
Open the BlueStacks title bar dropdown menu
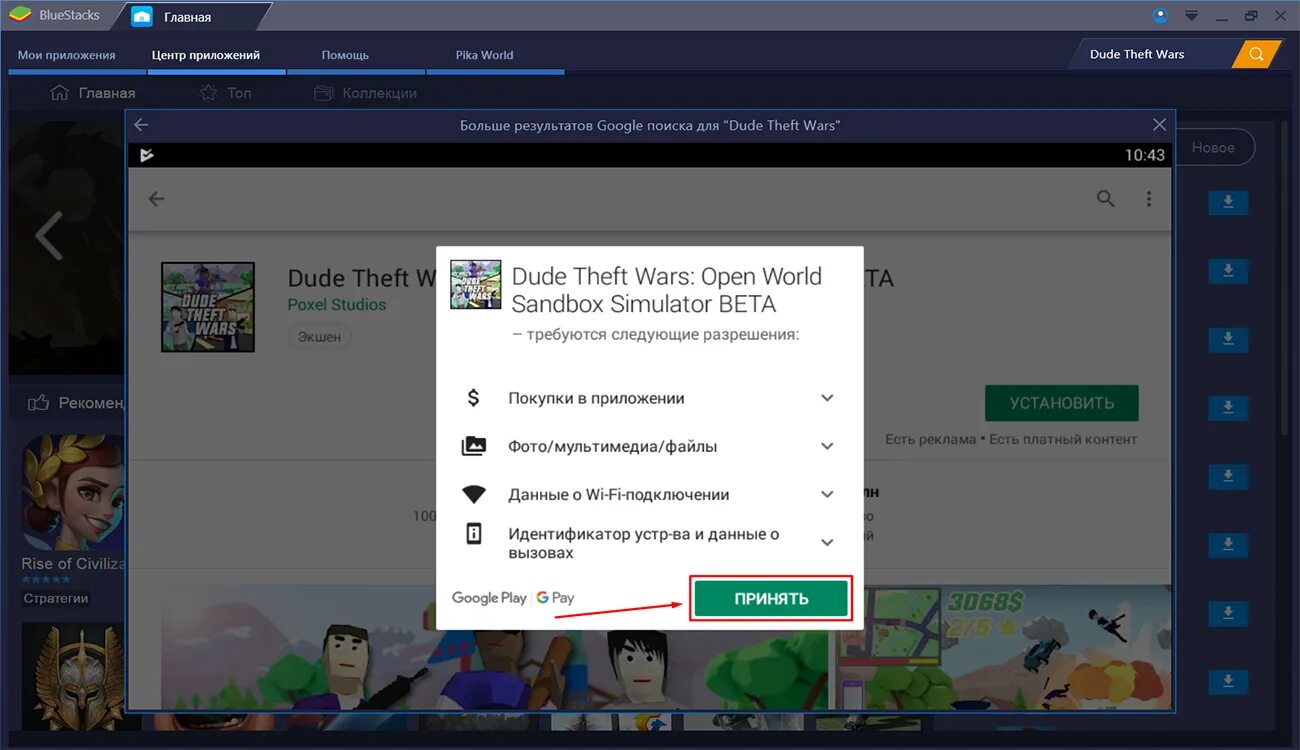(x=1191, y=16)
